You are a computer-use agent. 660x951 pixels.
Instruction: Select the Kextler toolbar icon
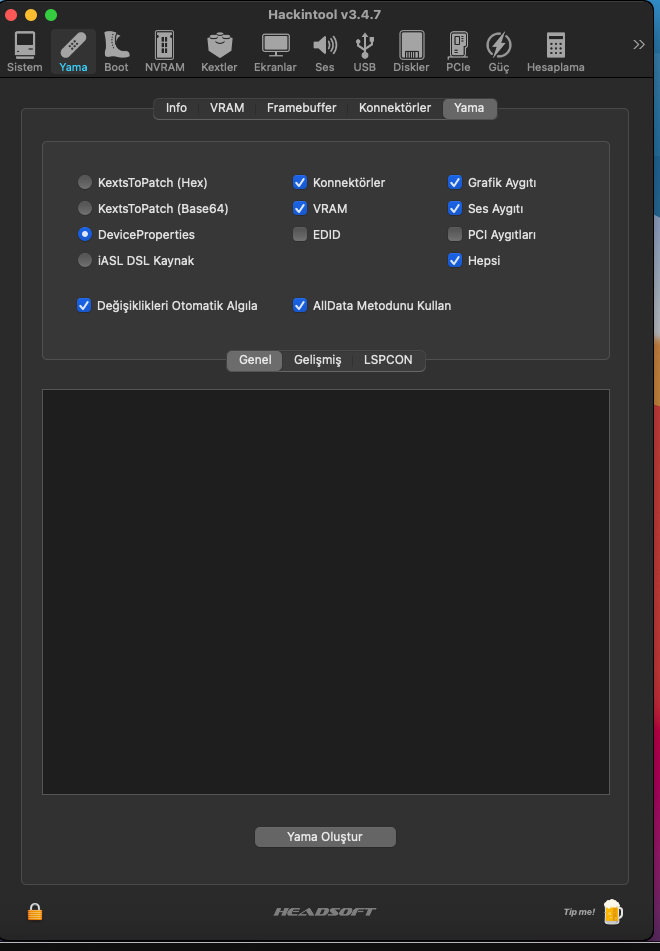[219, 51]
